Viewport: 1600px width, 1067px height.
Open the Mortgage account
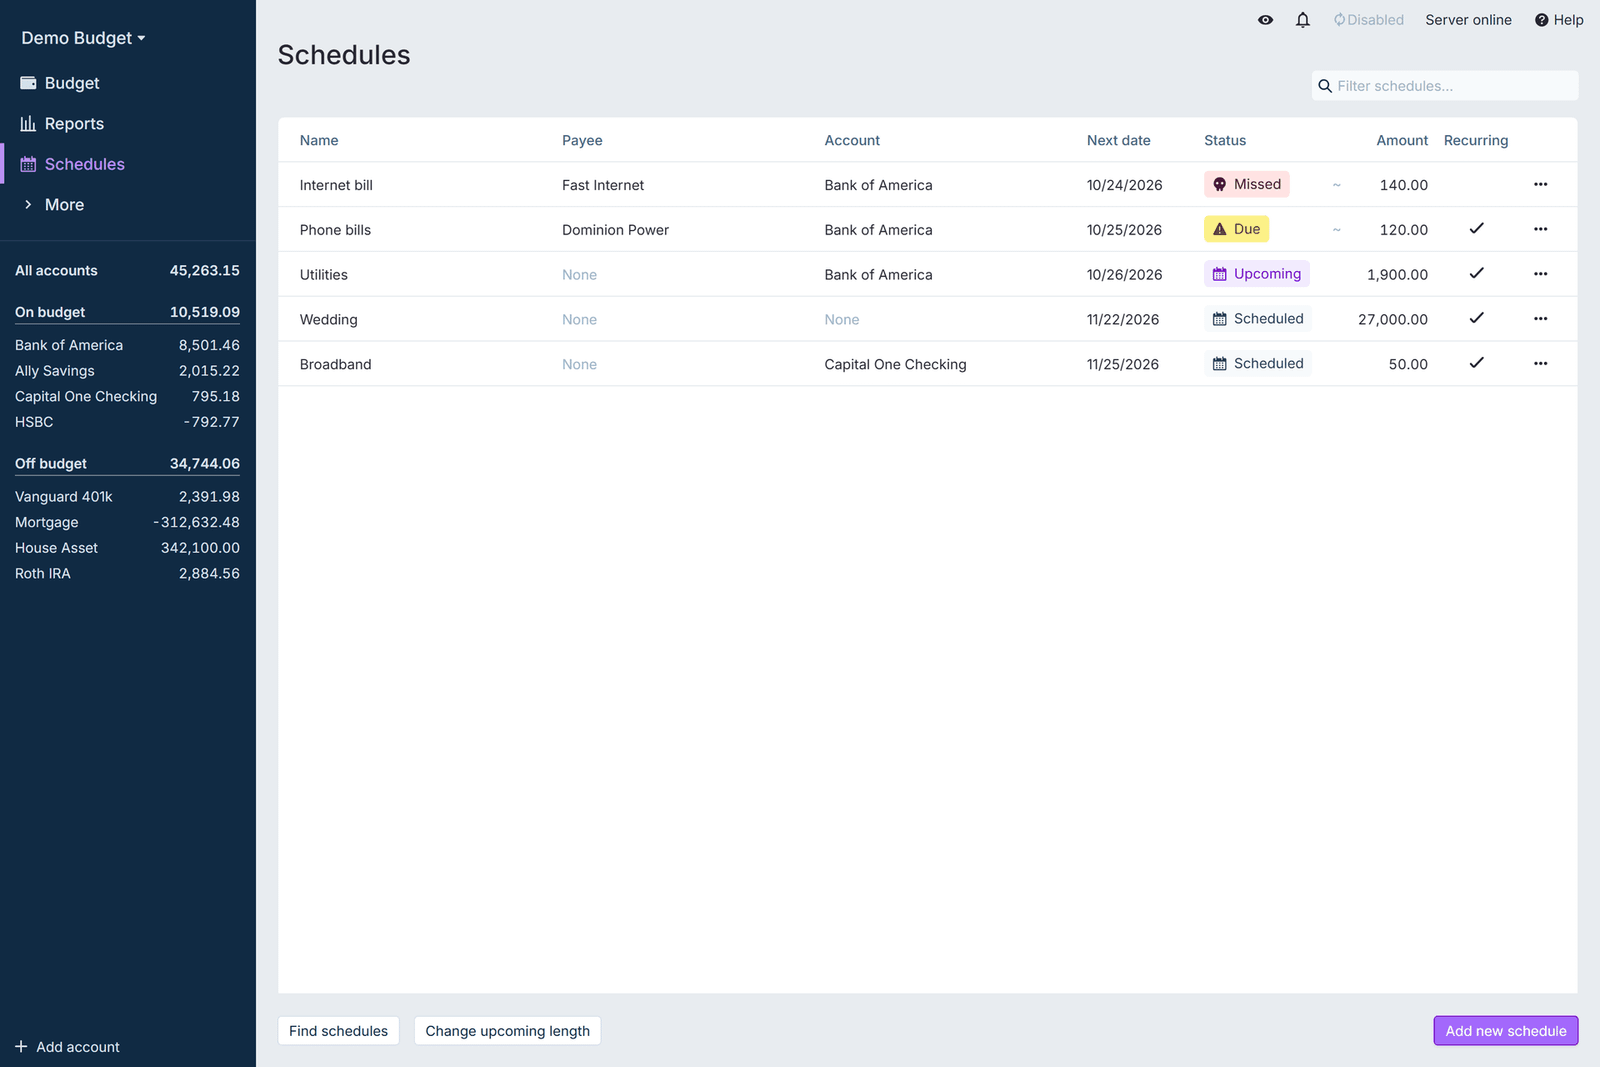click(x=128, y=522)
